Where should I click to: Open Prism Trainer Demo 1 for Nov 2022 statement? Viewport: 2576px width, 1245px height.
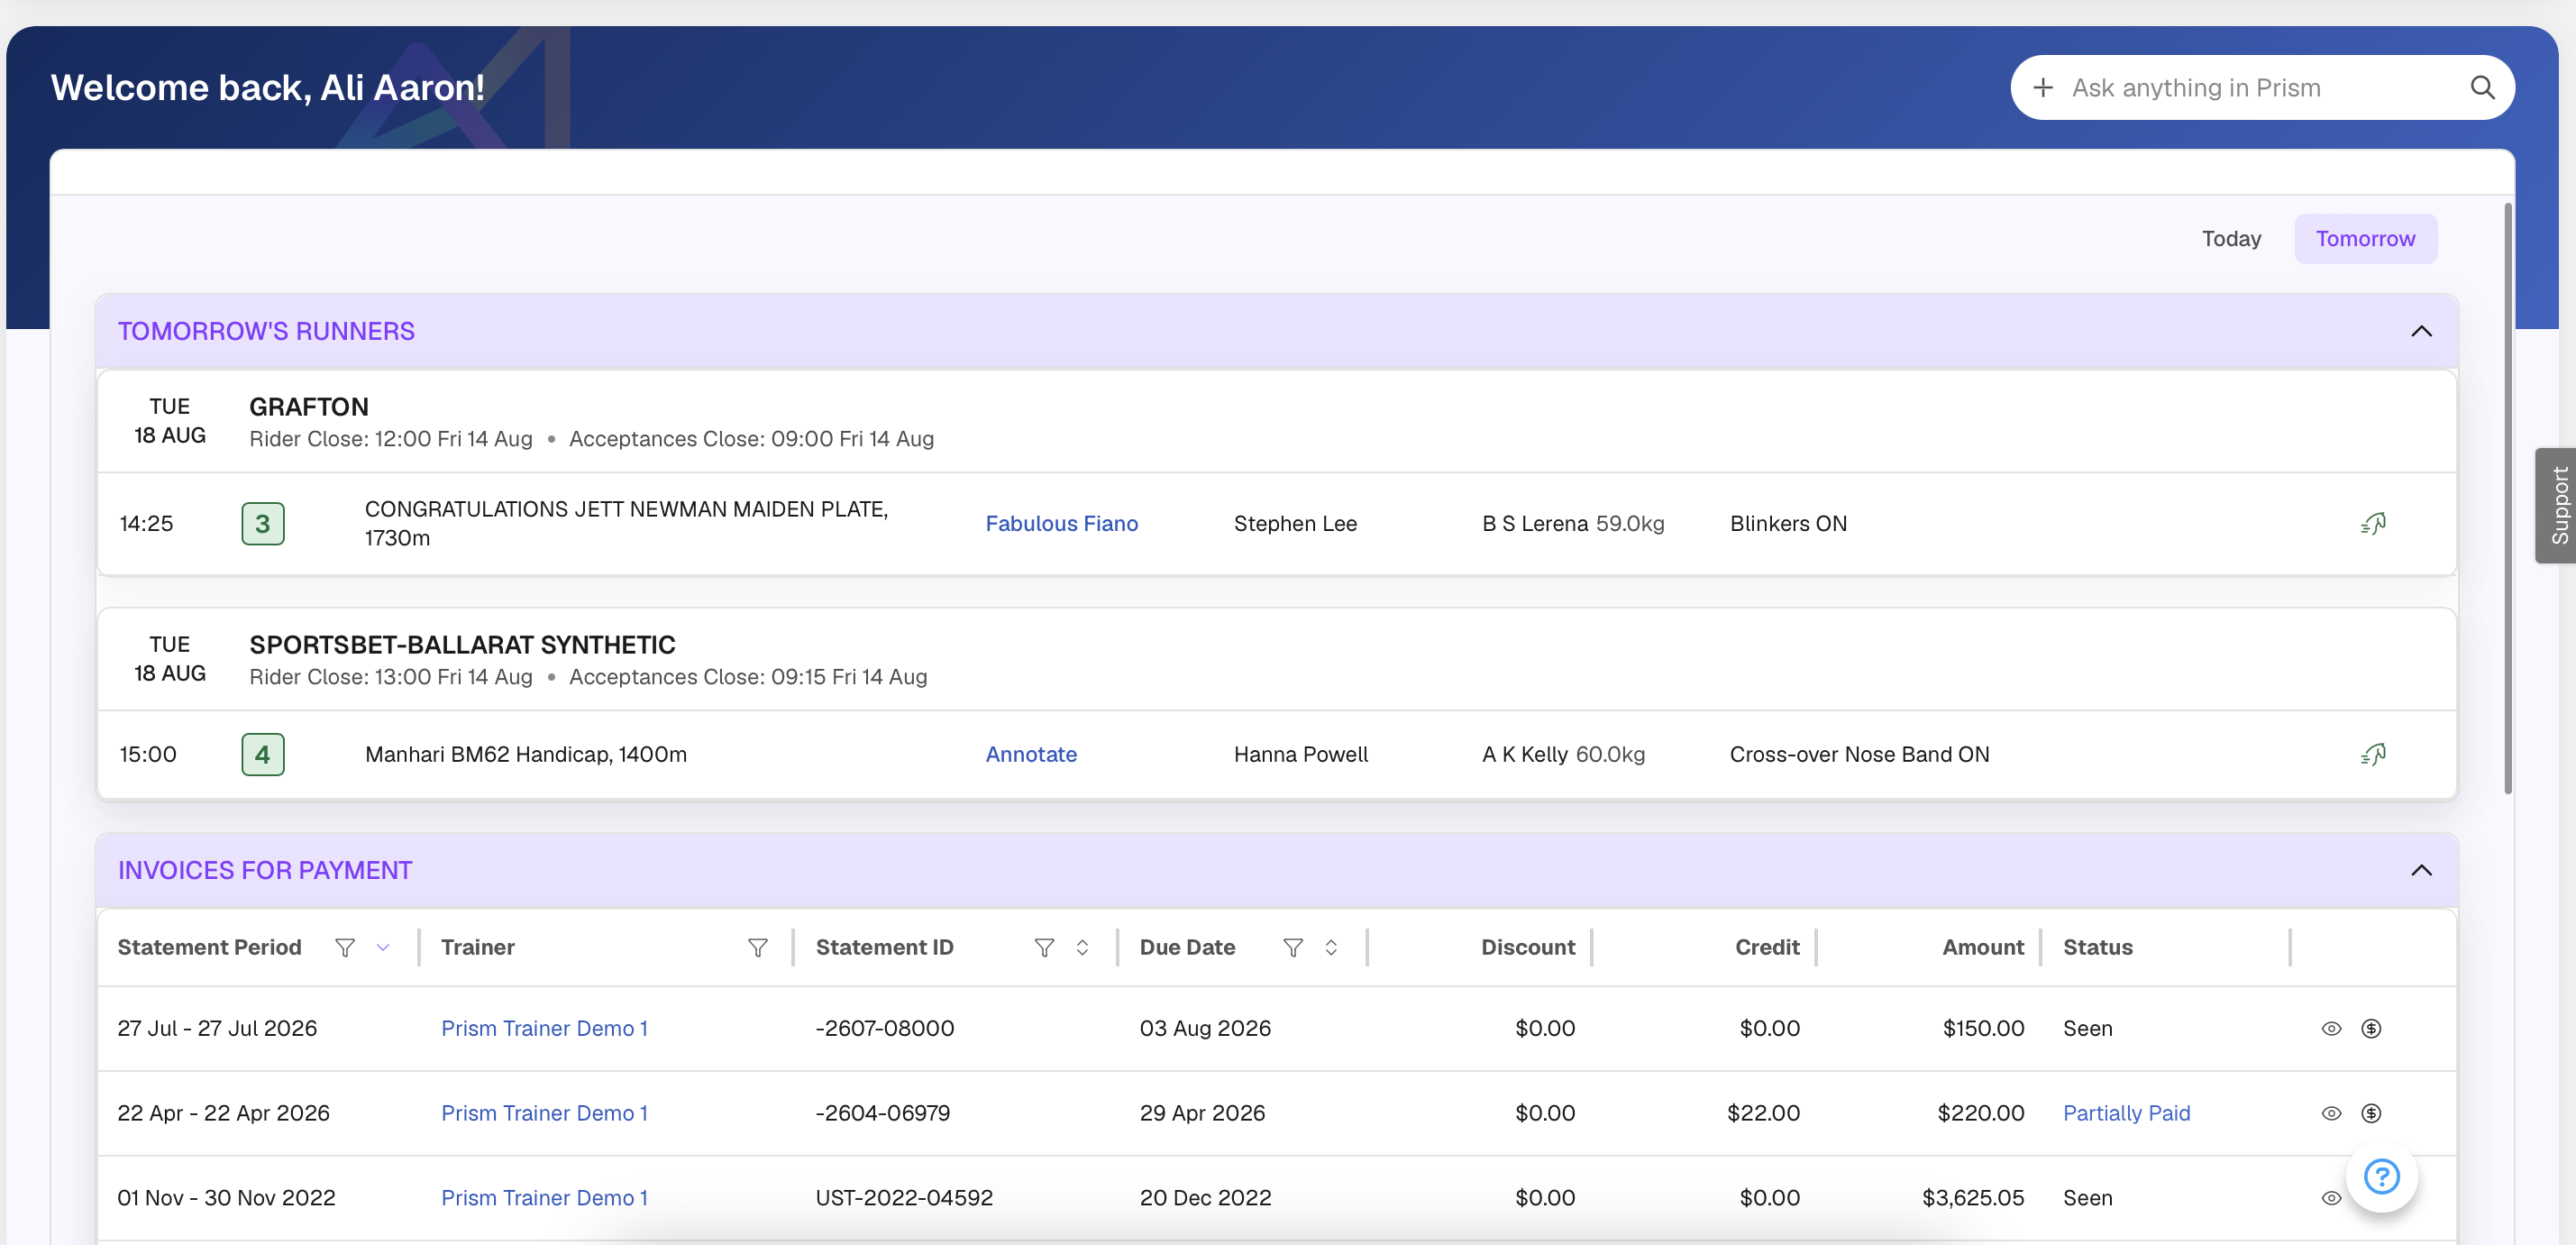(x=544, y=1198)
